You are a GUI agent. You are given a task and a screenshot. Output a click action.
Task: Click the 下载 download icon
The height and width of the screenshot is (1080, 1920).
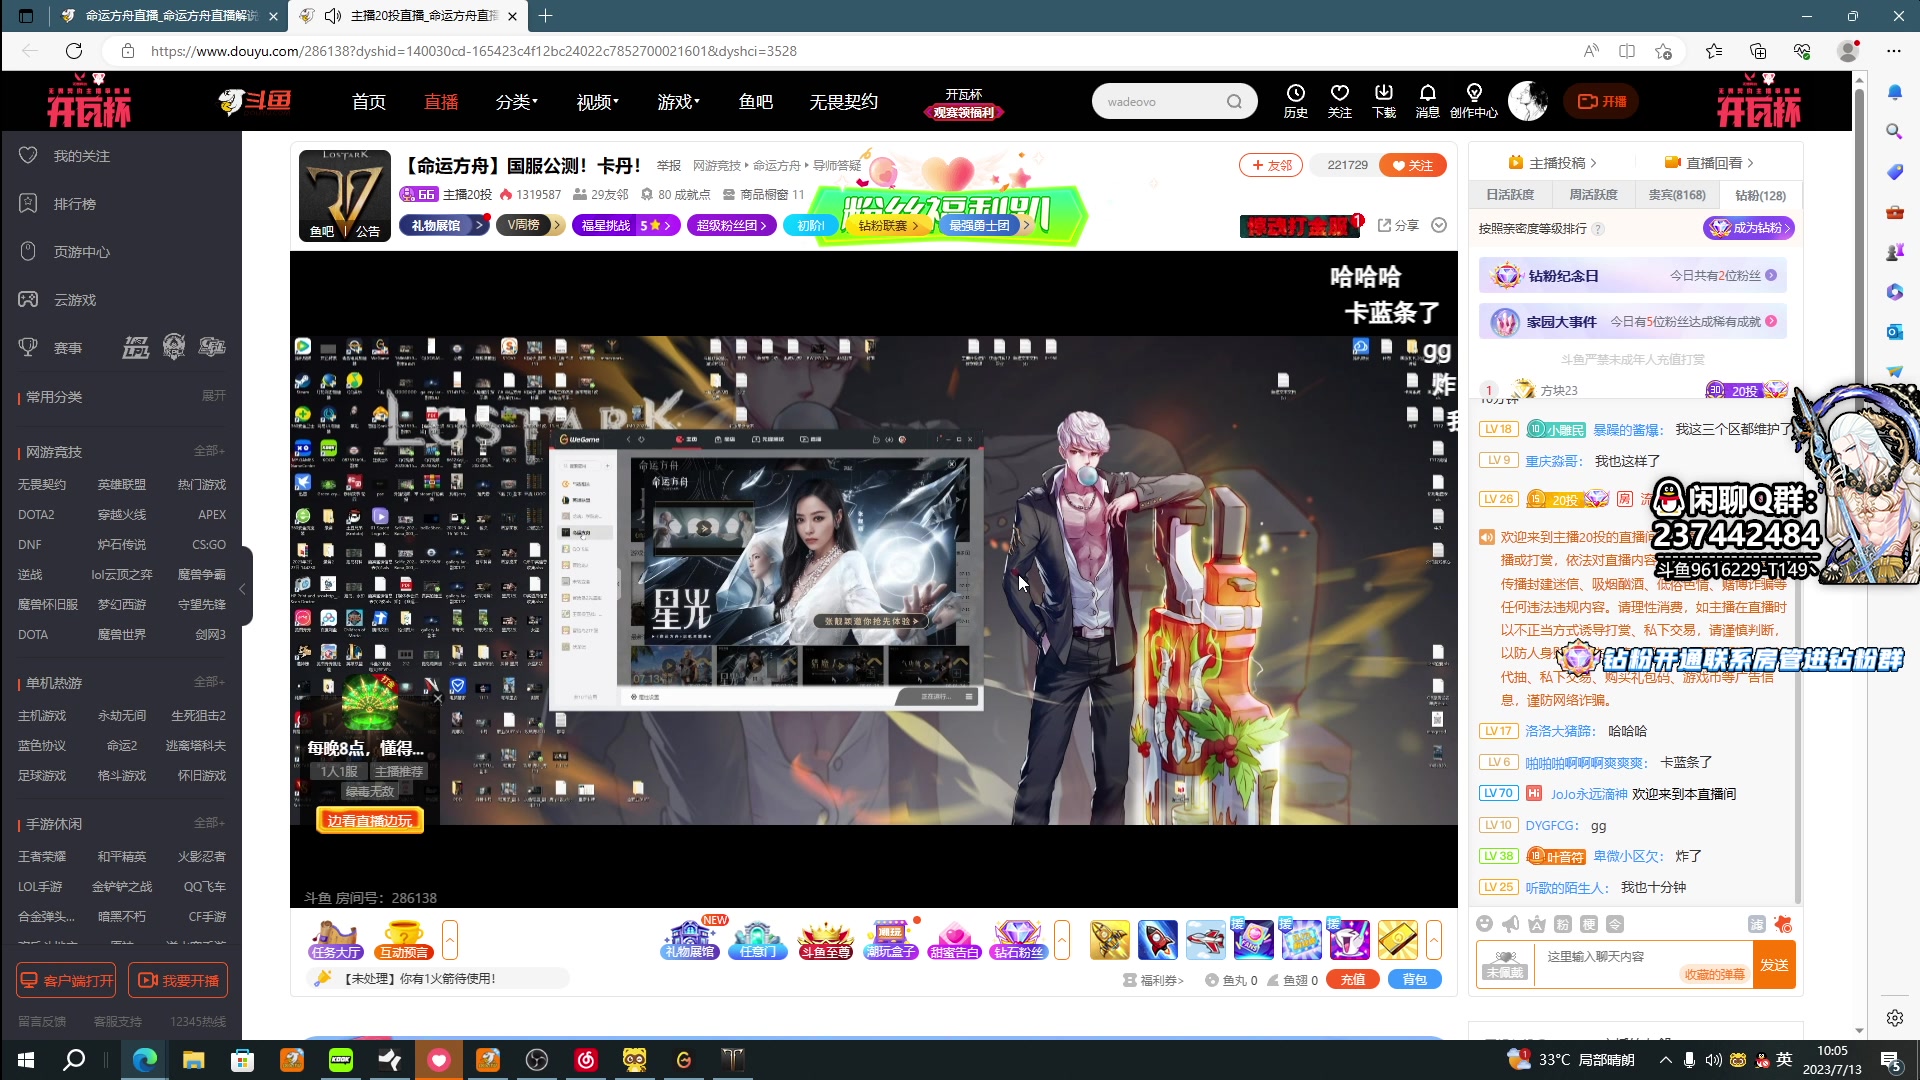[1384, 101]
